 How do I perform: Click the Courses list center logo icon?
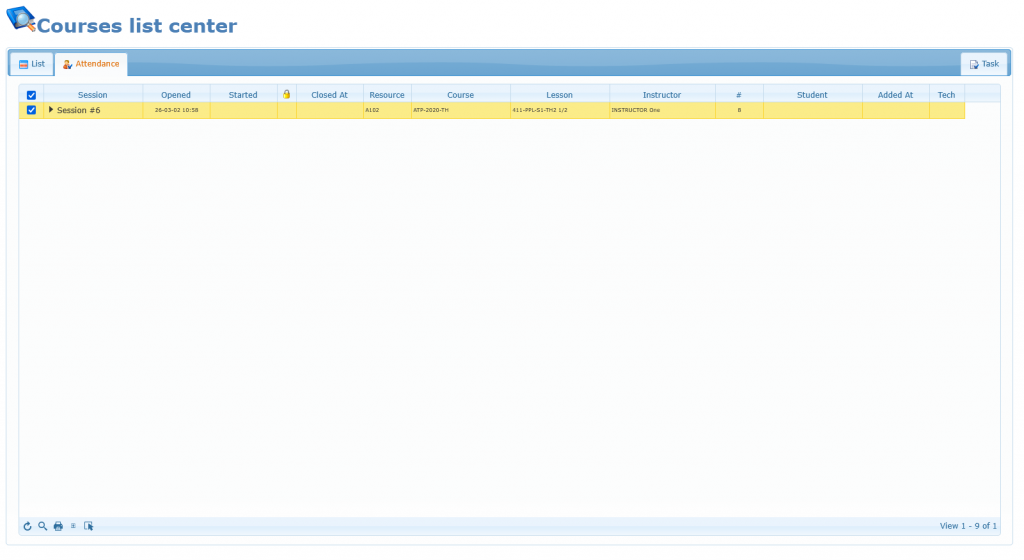[x=21, y=20]
